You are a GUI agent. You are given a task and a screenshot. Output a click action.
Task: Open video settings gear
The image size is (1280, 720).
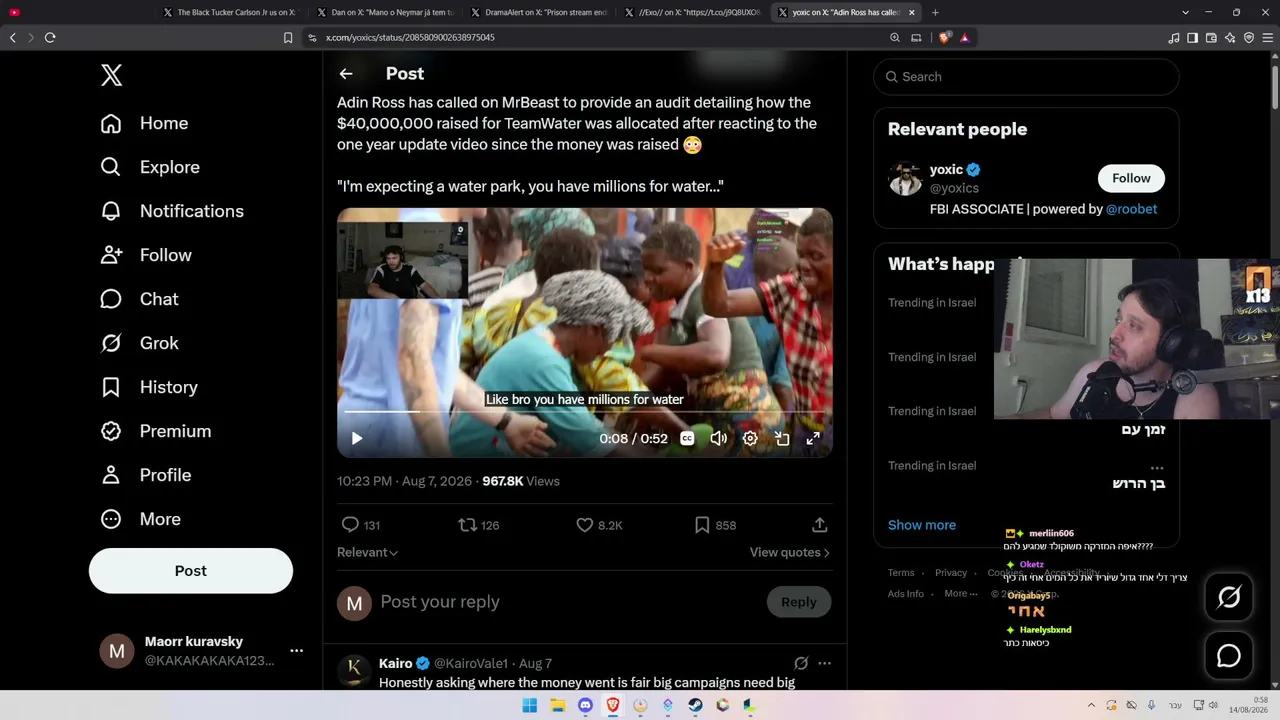point(750,438)
